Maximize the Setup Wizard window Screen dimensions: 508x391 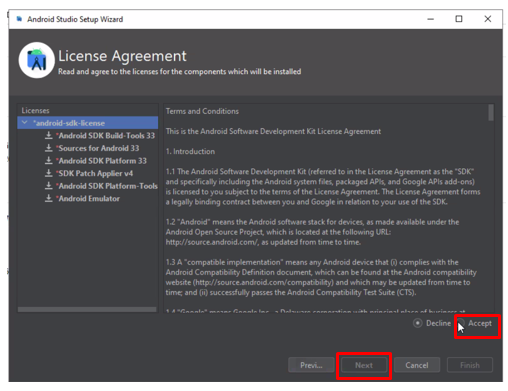459,19
